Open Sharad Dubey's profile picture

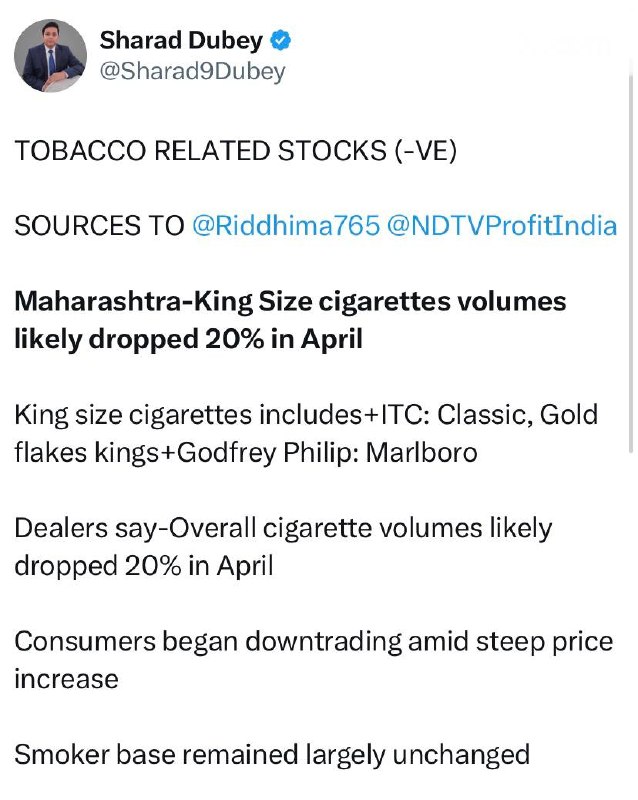pyautogui.click(x=50, y=56)
